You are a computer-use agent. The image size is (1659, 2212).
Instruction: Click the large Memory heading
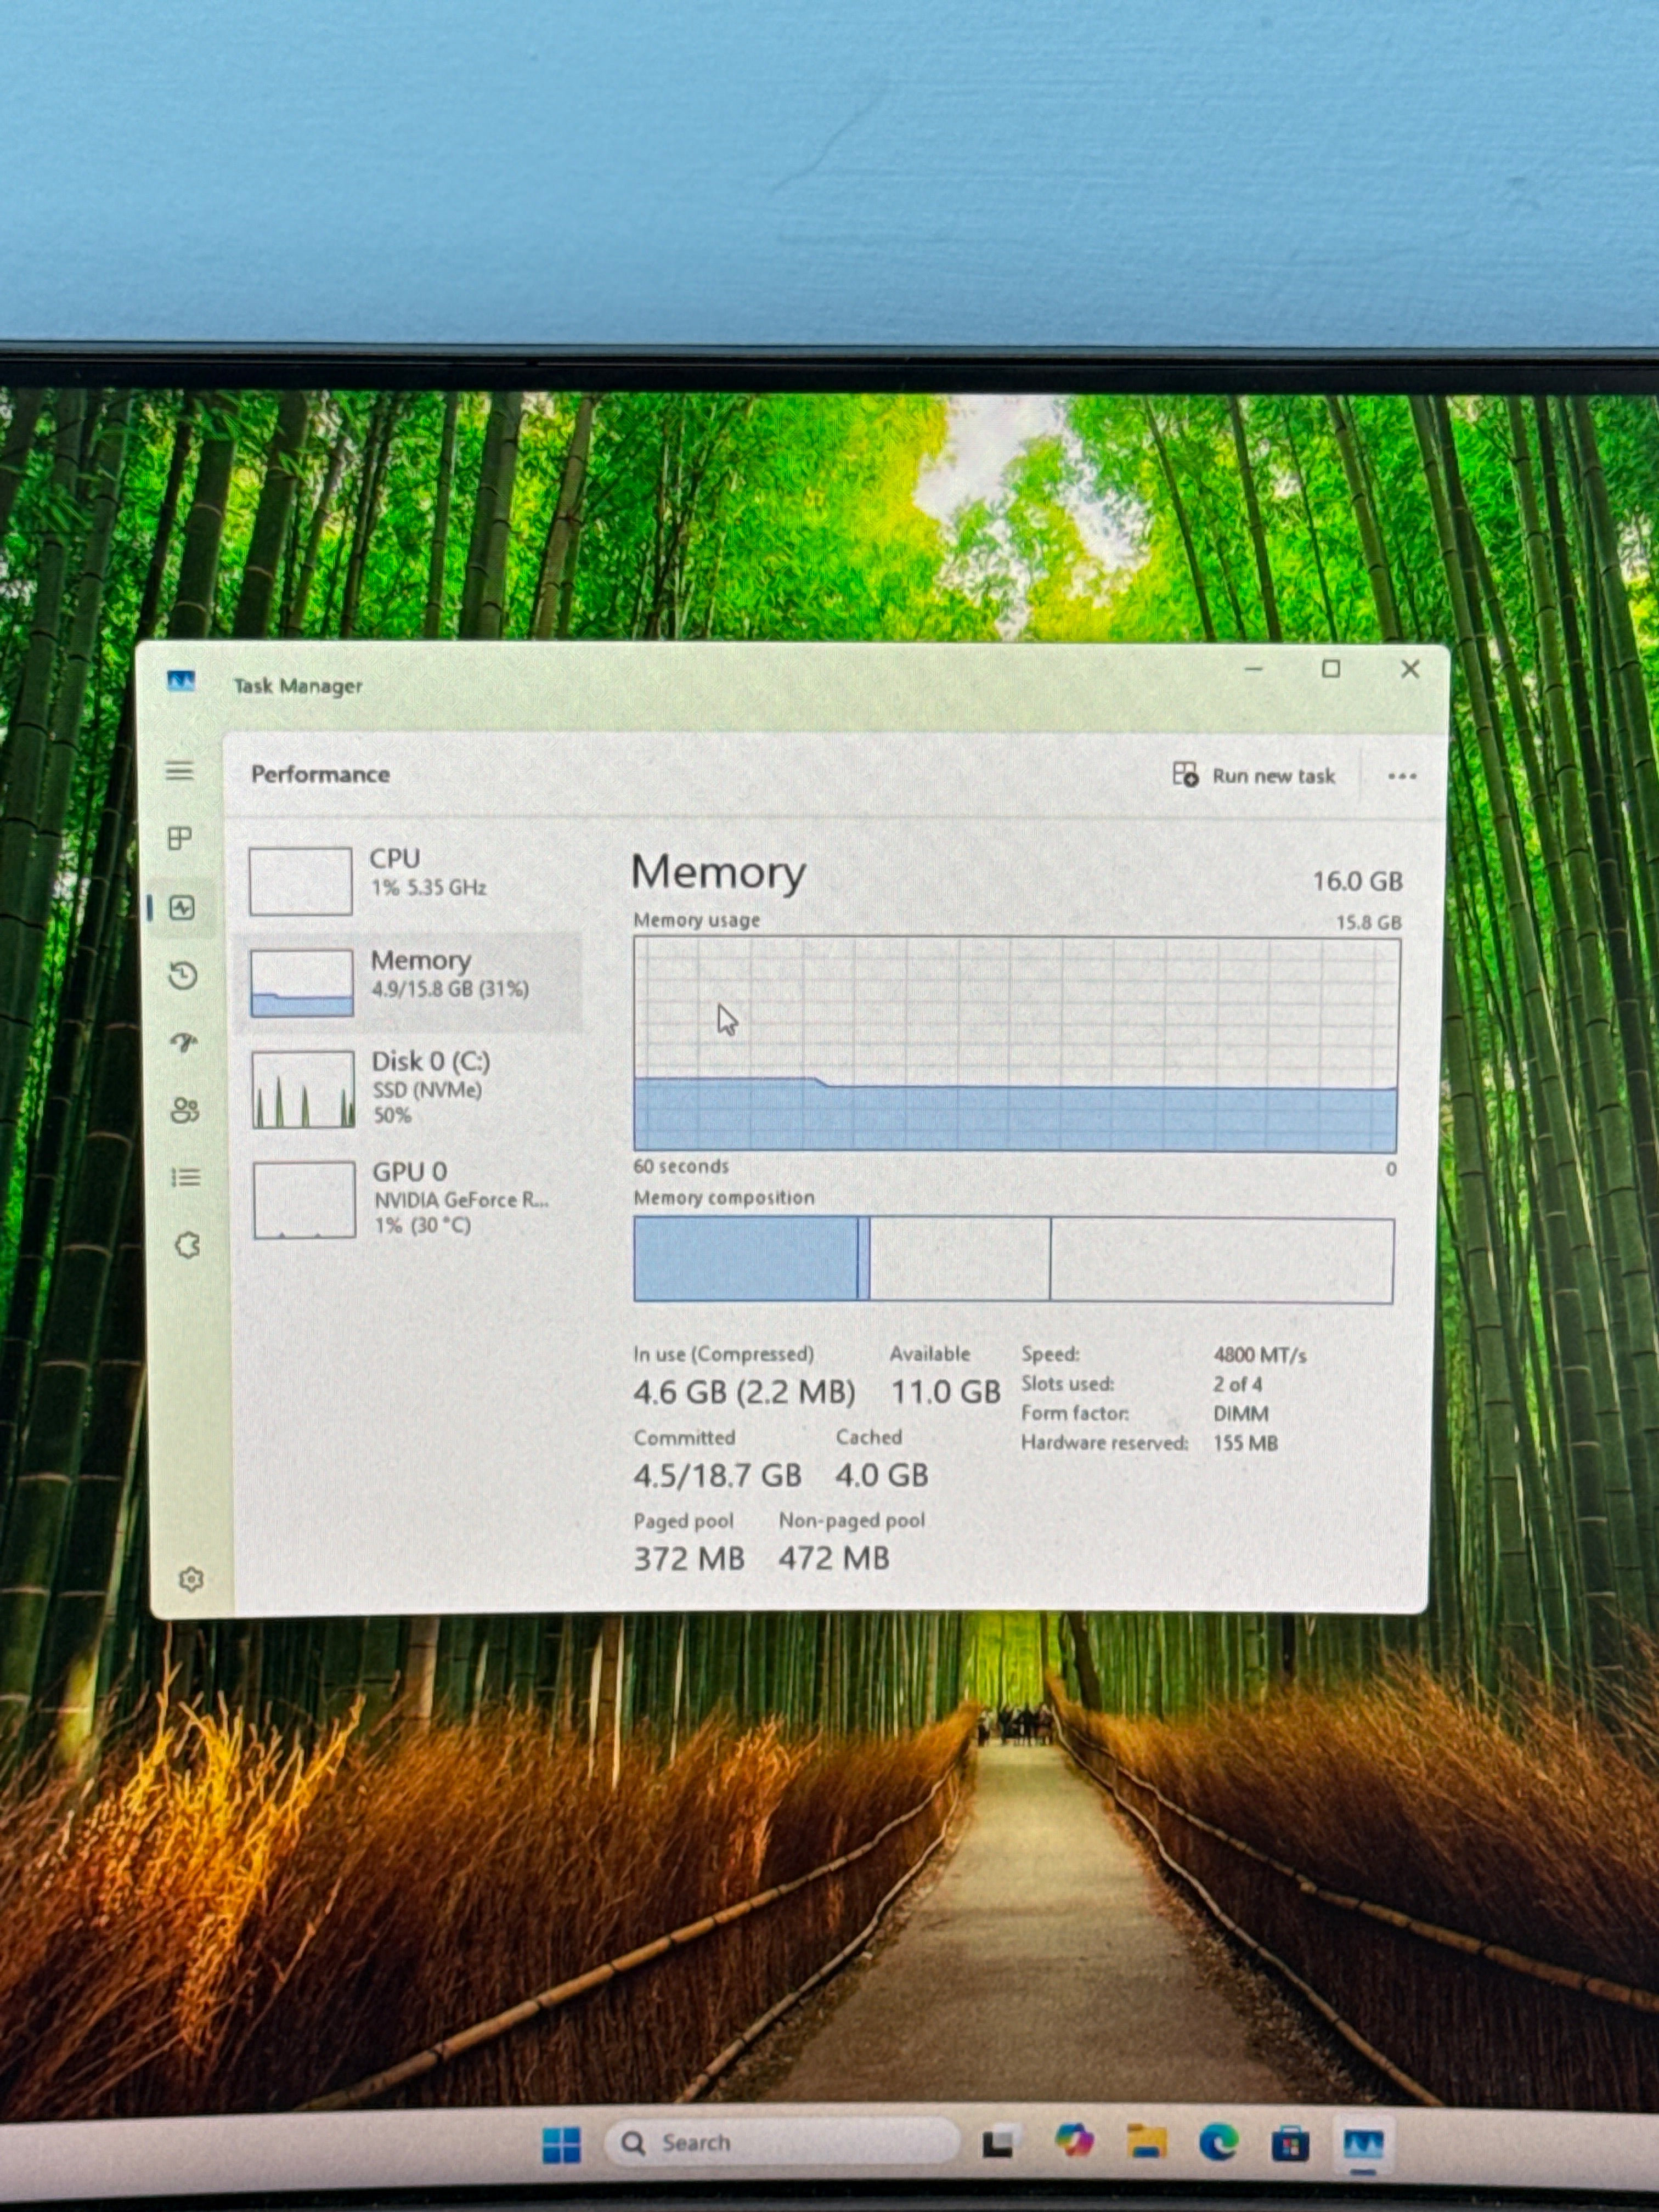point(718,872)
